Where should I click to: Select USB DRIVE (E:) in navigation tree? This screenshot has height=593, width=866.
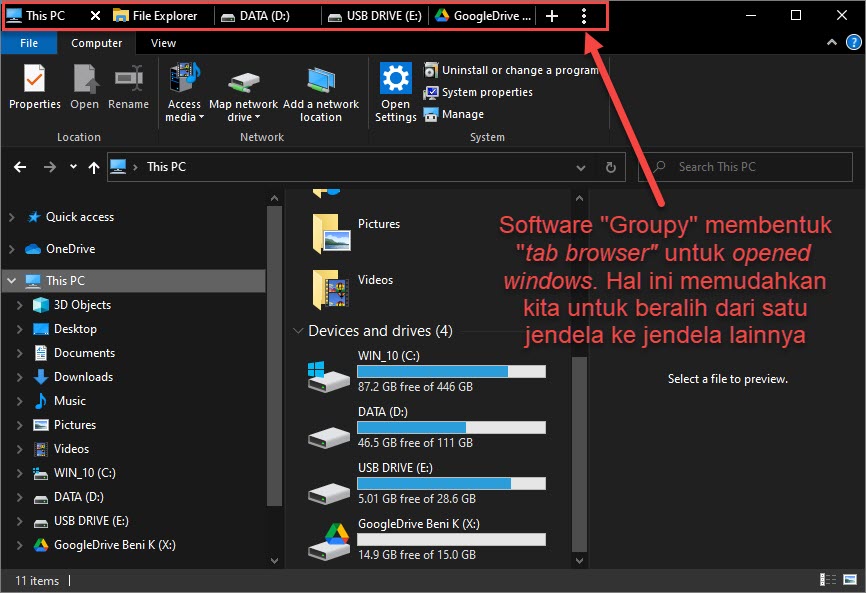click(91, 521)
